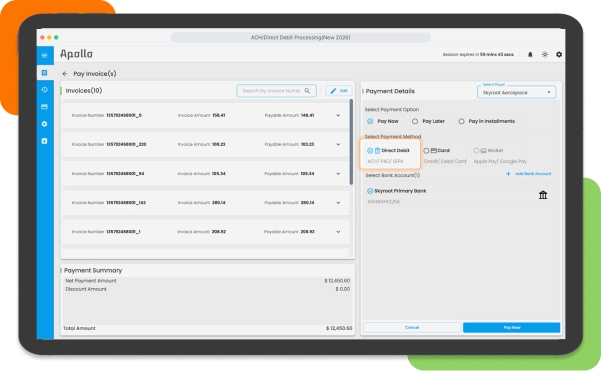Click the Search by Invoice Number field
601x371 pixels.
point(276,91)
